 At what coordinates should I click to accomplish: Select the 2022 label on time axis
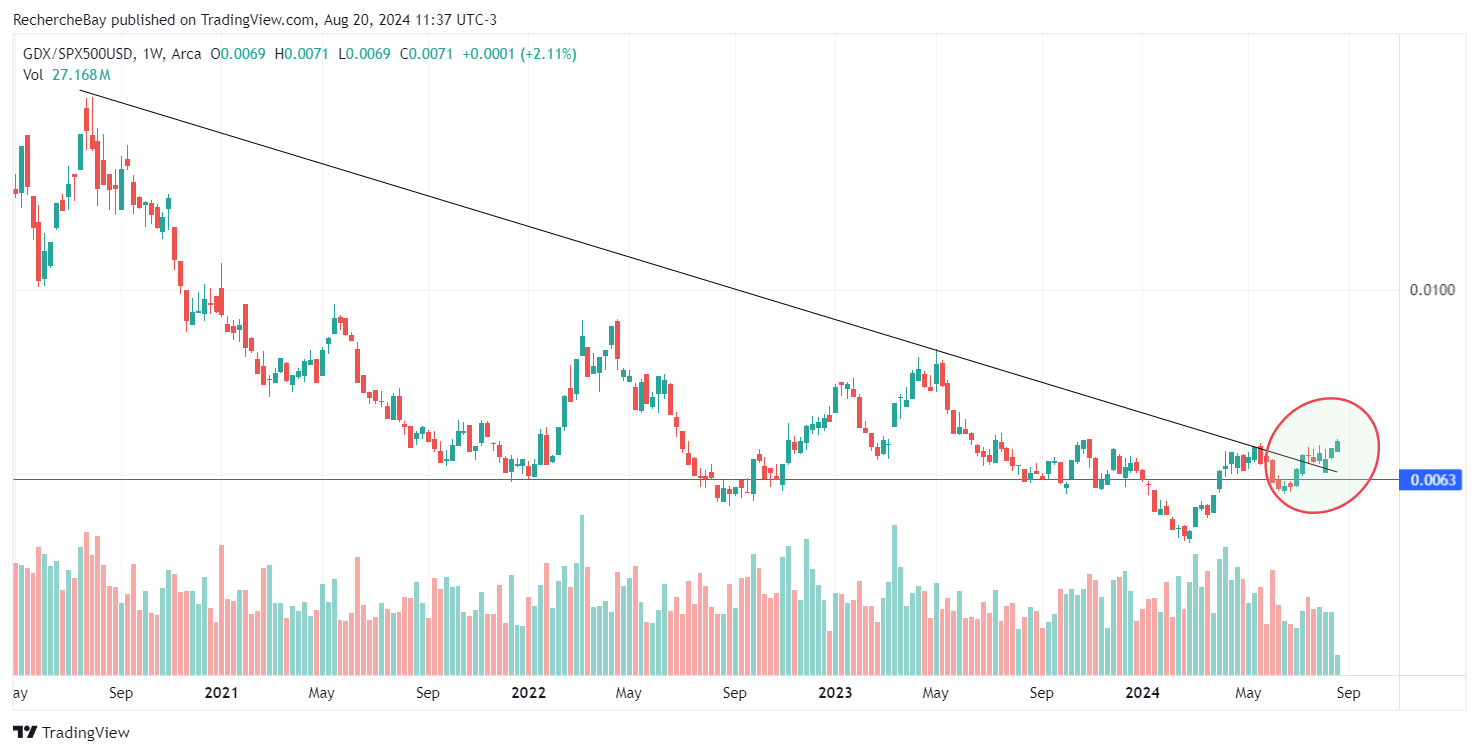coord(526,692)
